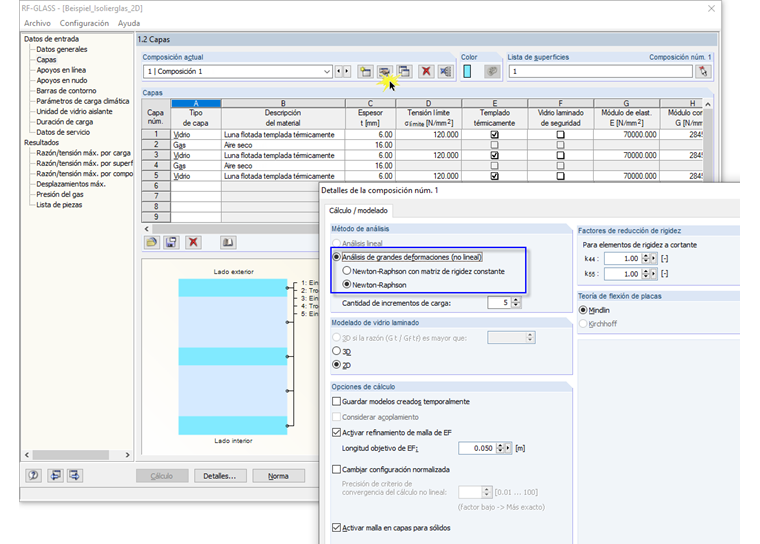Click the Longitud objetivo de EF value field
Screen dimensions: 760x544
(477, 448)
